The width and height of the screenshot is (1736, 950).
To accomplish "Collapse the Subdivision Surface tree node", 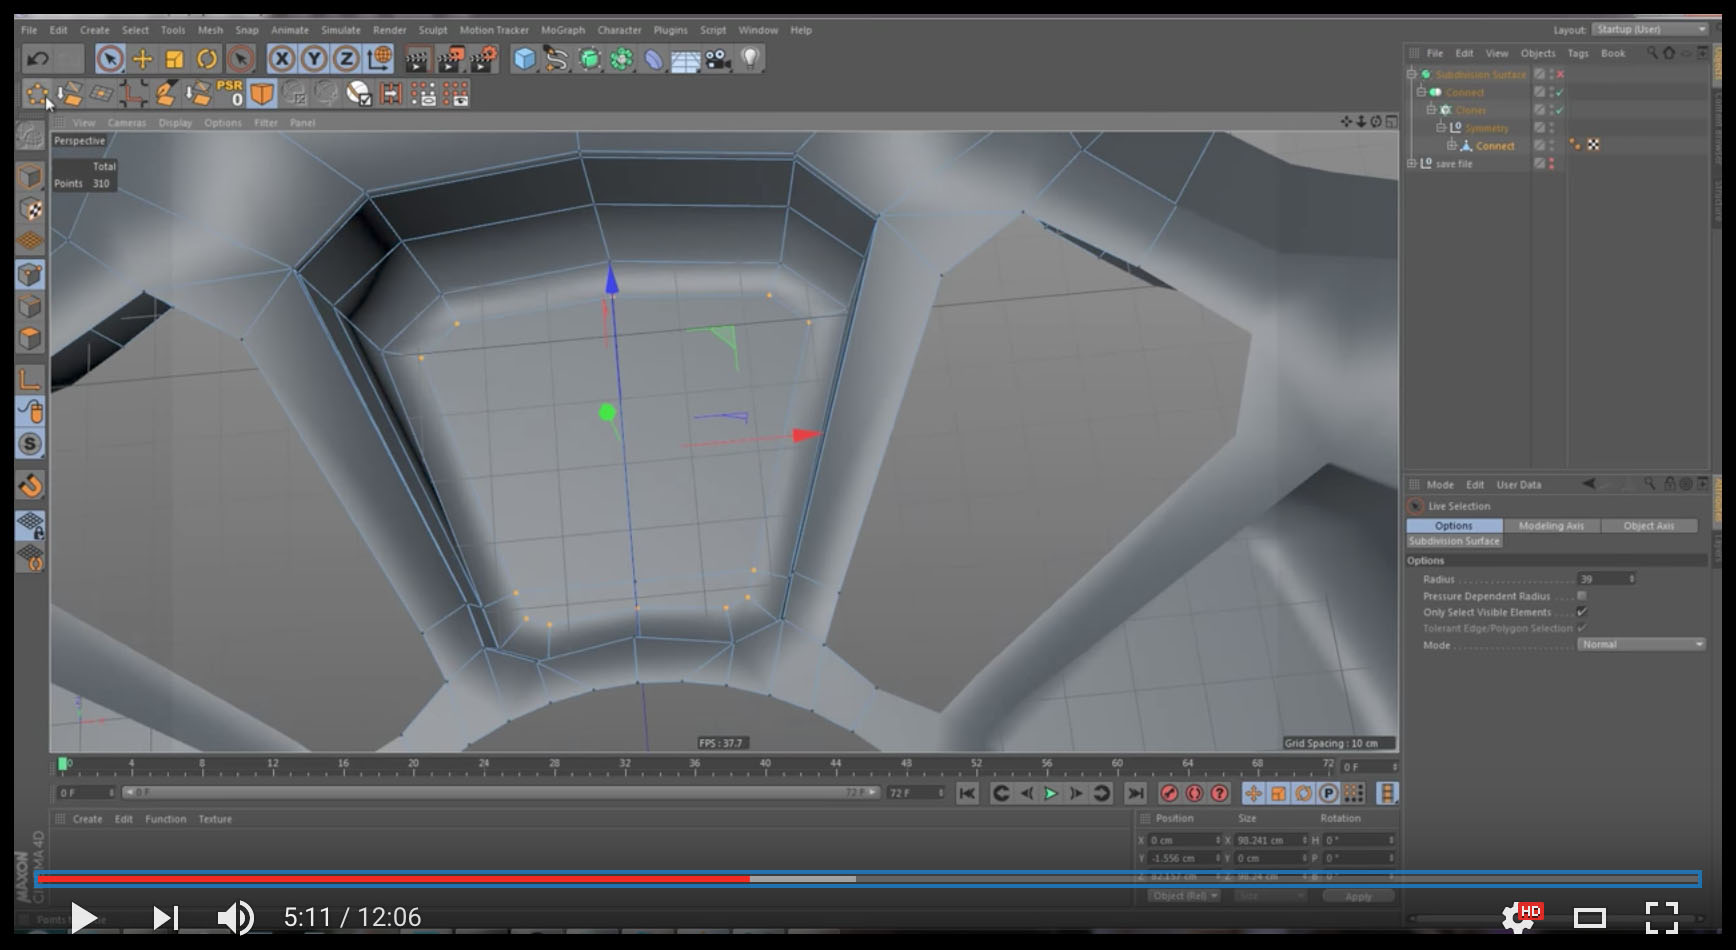I will (1412, 74).
